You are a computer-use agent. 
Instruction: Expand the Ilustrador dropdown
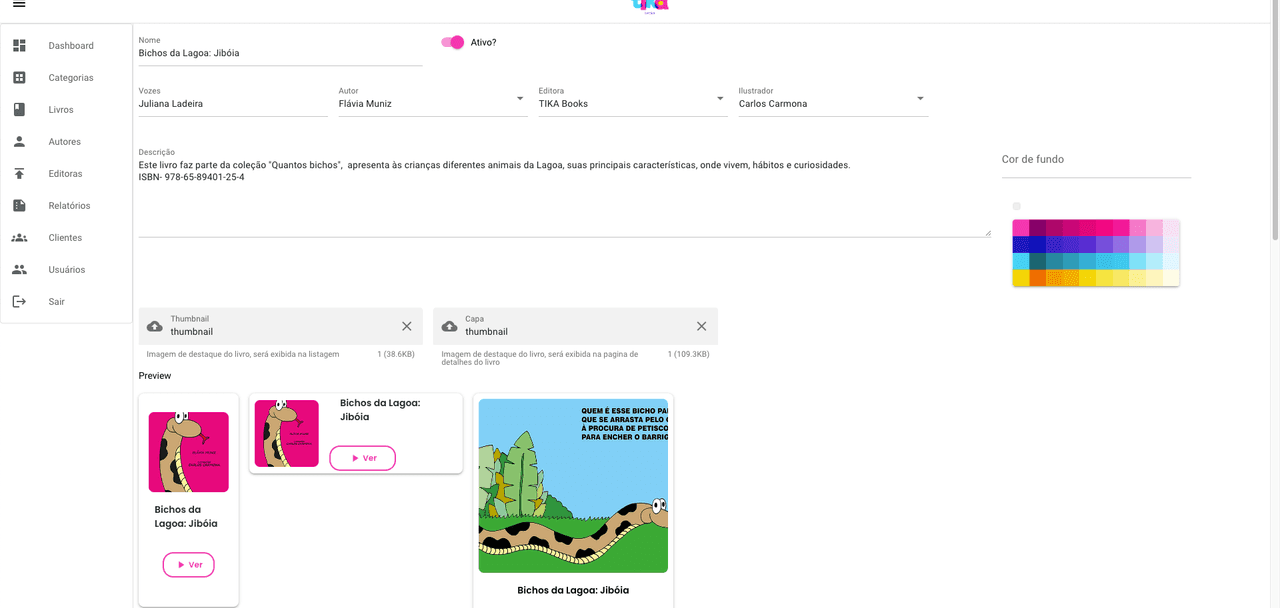click(920, 98)
